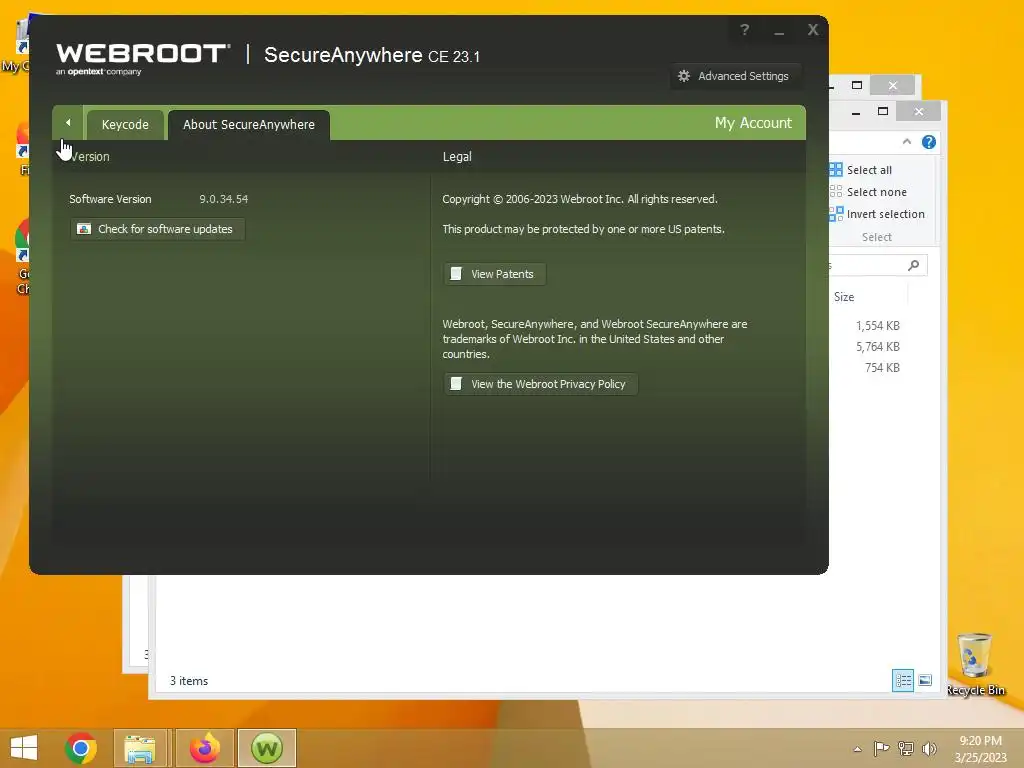Screen dimensions: 1024x768
Task: Maximize the front File Explorer window
Action: pyautogui.click(x=883, y=112)
